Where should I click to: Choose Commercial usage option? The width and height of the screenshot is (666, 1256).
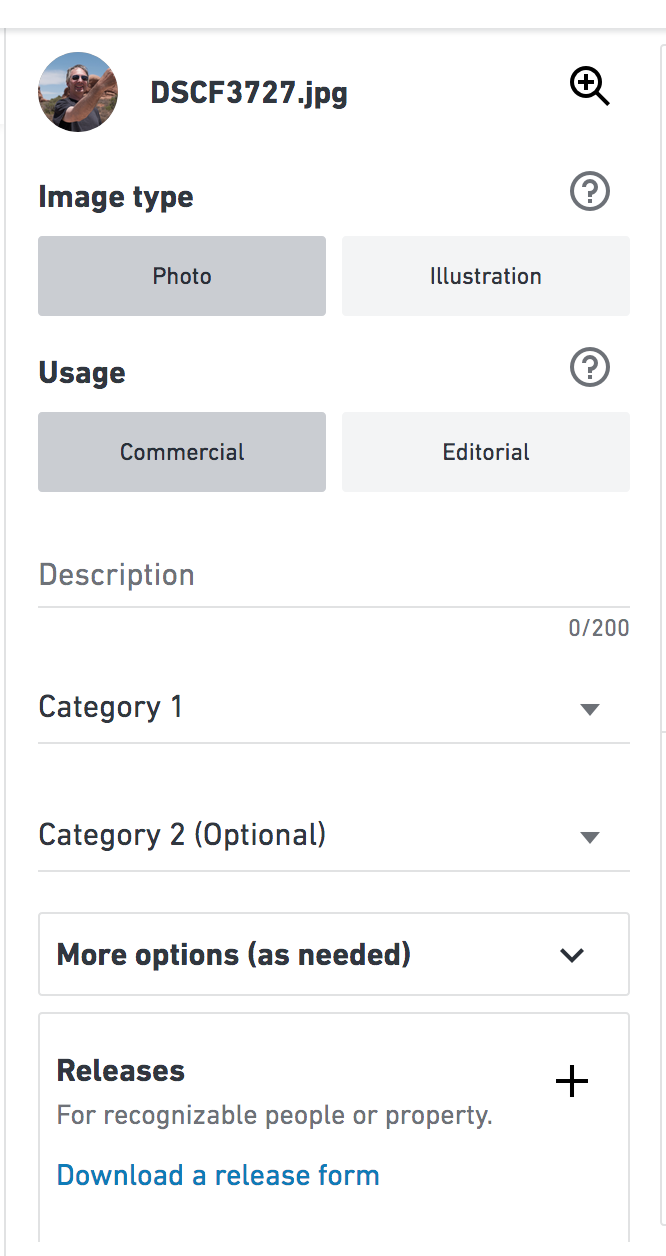coord(182,452)
